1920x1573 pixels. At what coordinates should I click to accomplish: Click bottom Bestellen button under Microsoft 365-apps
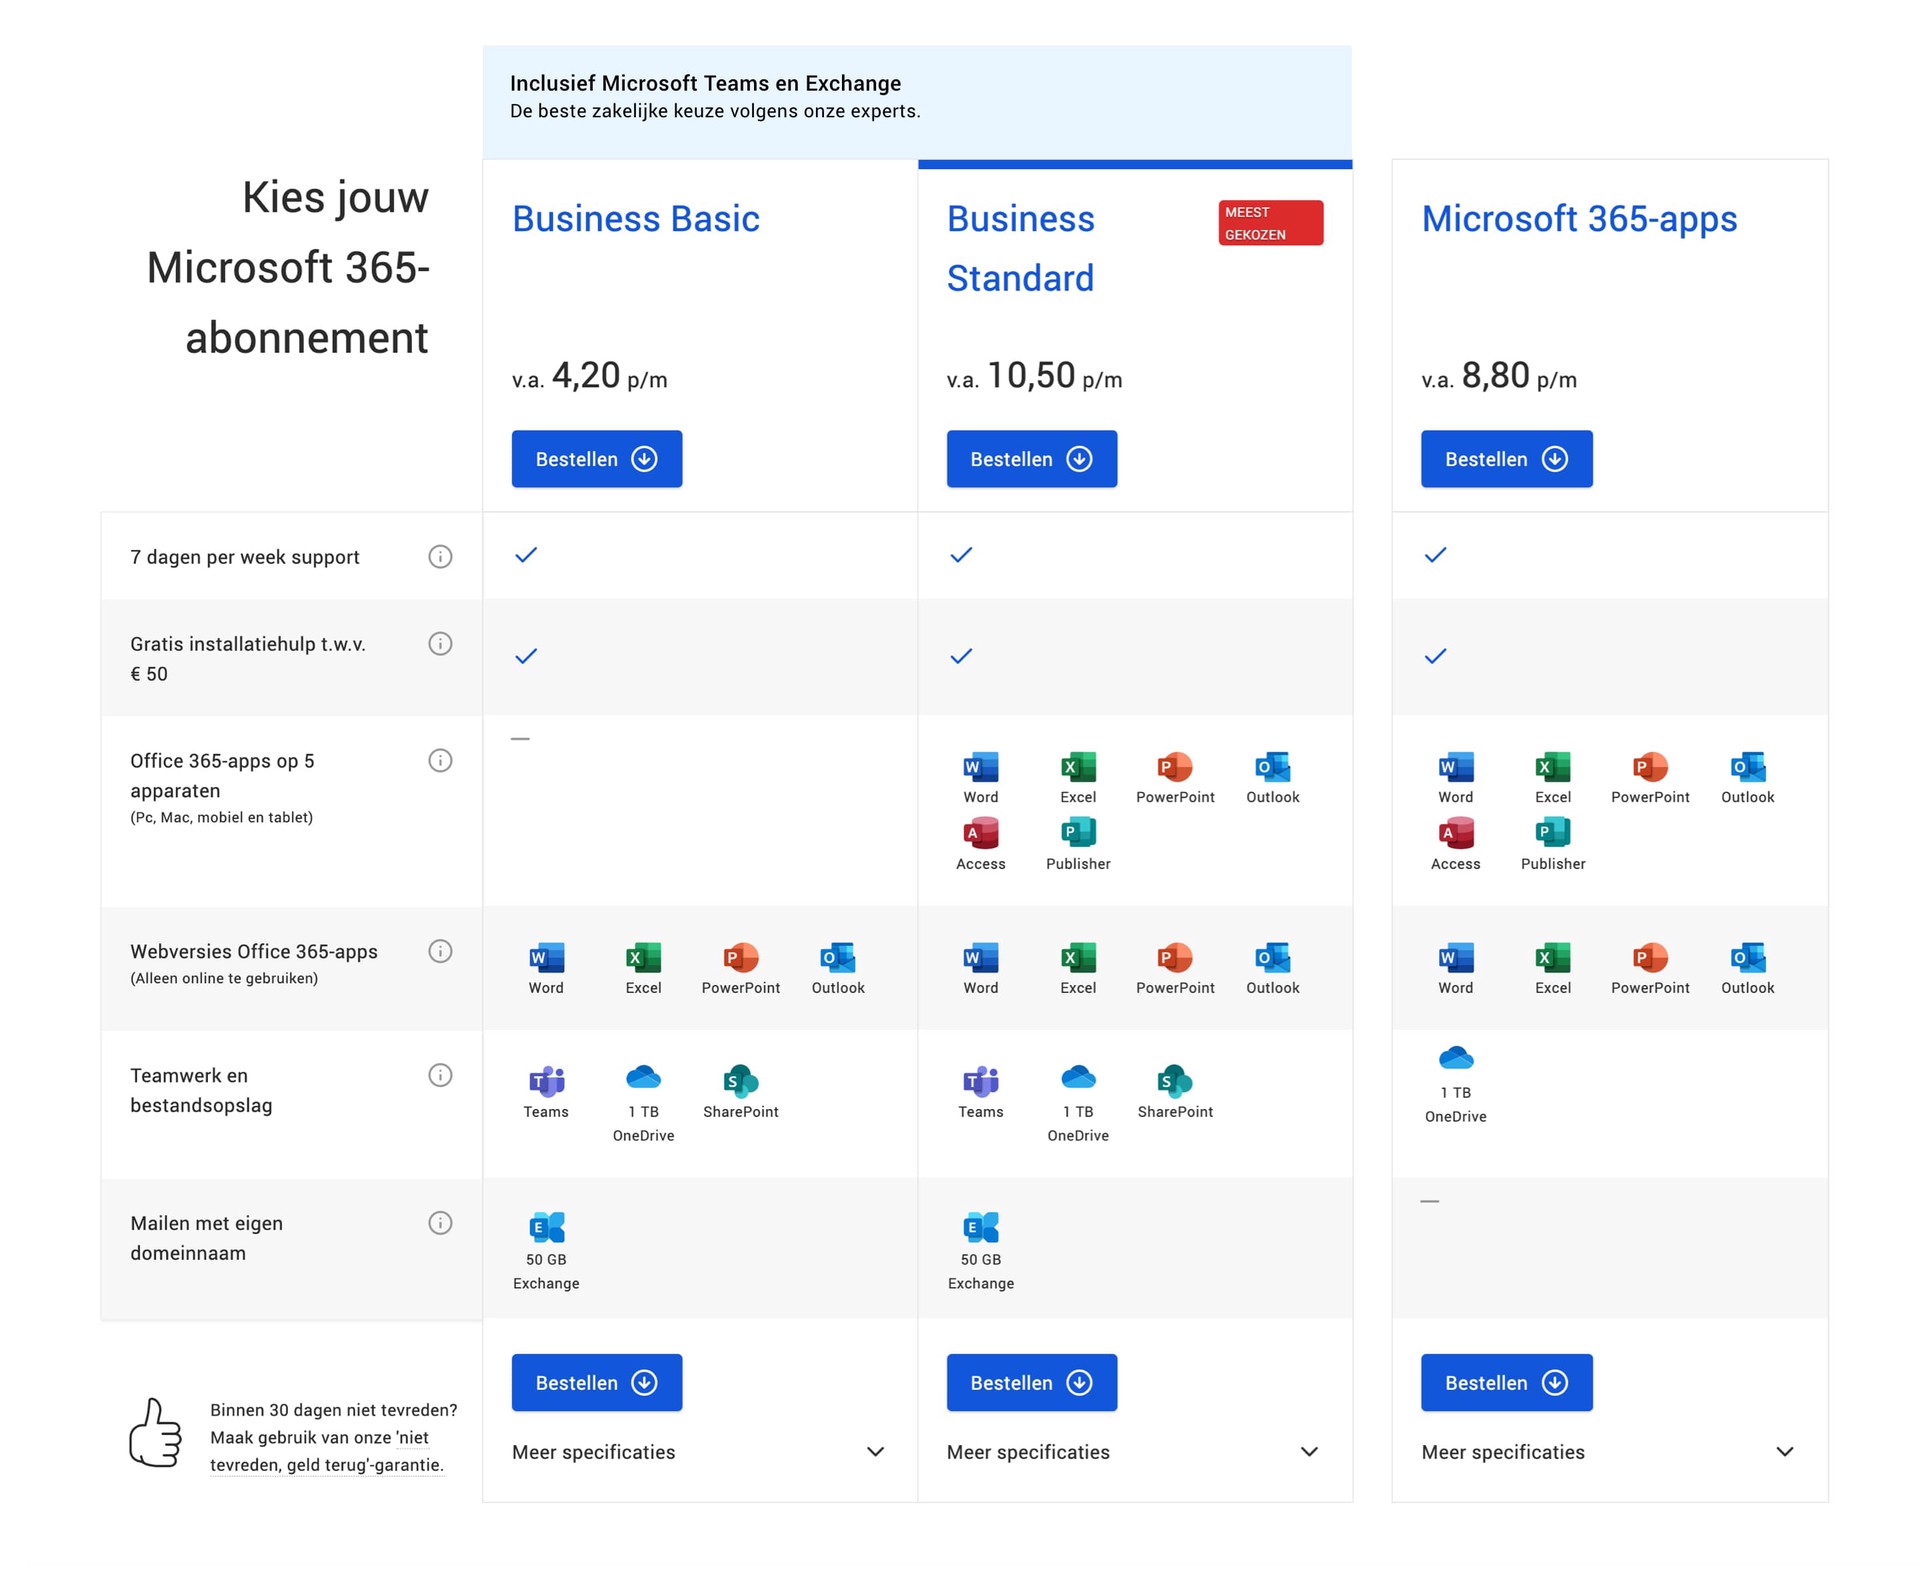point(1507,1383)
